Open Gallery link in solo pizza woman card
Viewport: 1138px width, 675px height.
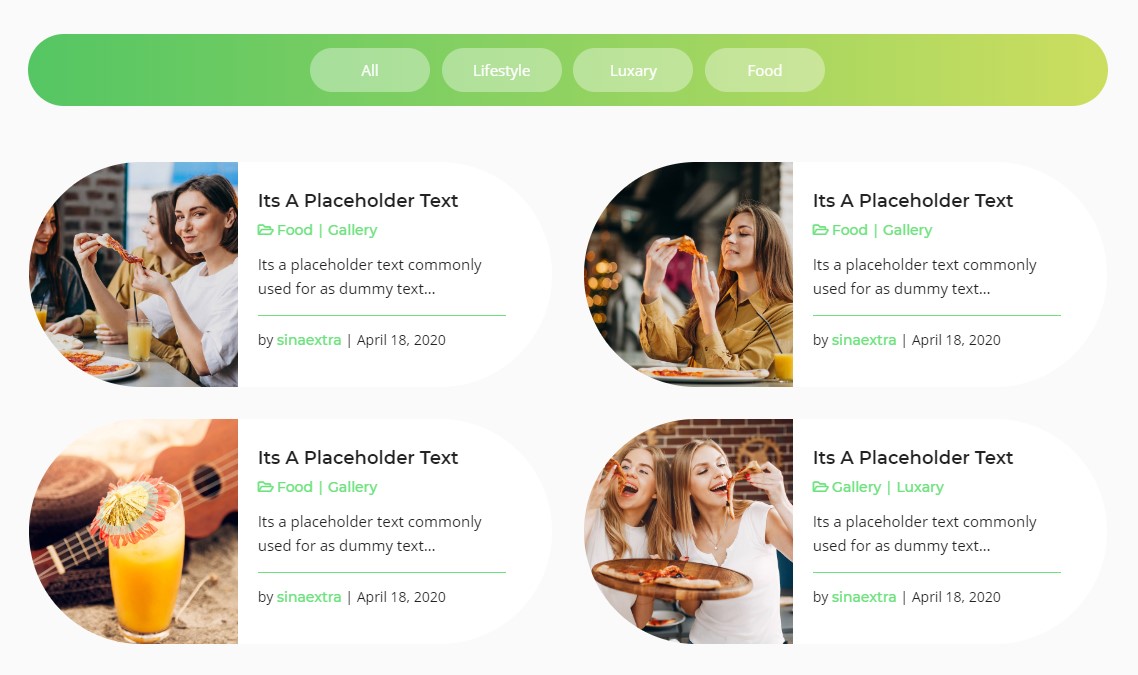pyautogui.click(x=907, y=230)
